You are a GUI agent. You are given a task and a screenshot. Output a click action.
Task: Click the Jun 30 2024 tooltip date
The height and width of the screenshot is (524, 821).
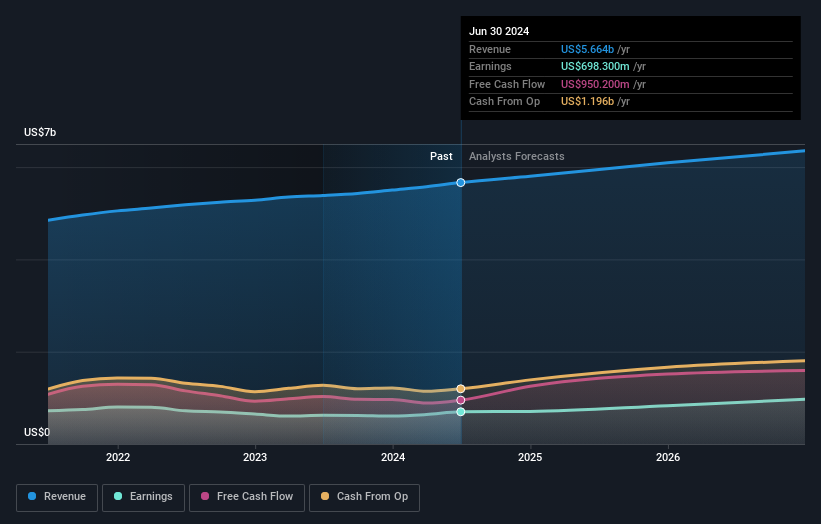point(499,31)
